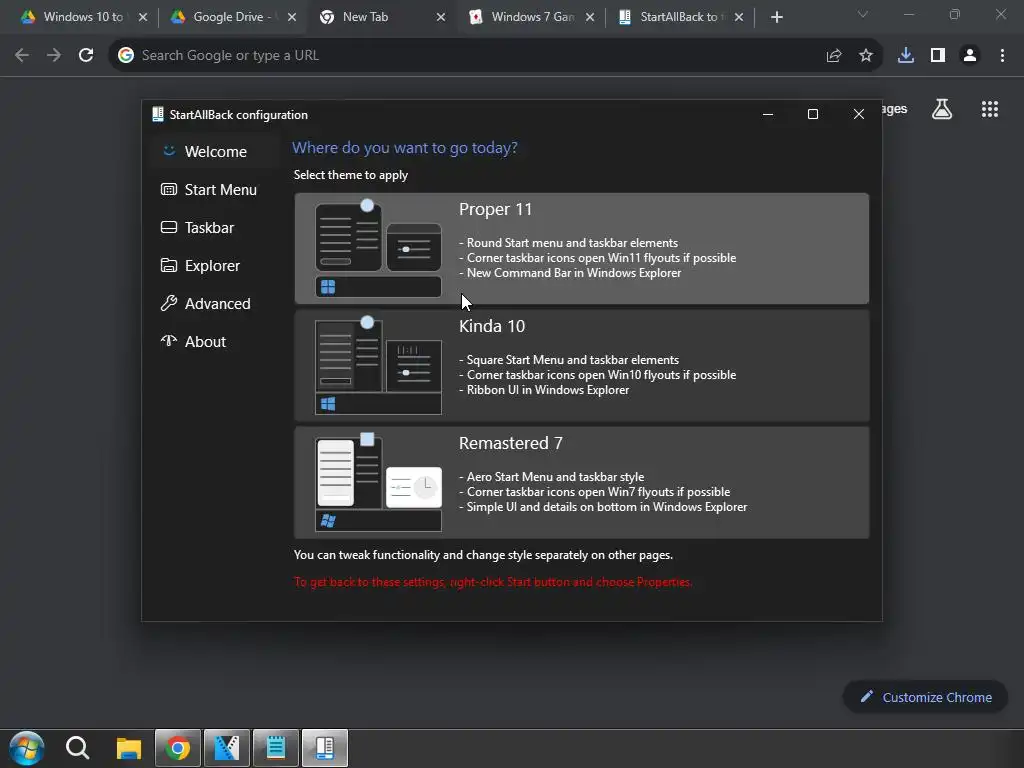Click StartAllBack title bar app icon
The width and height of the screenshot is (1024, 768).
(x=157, y=114)
